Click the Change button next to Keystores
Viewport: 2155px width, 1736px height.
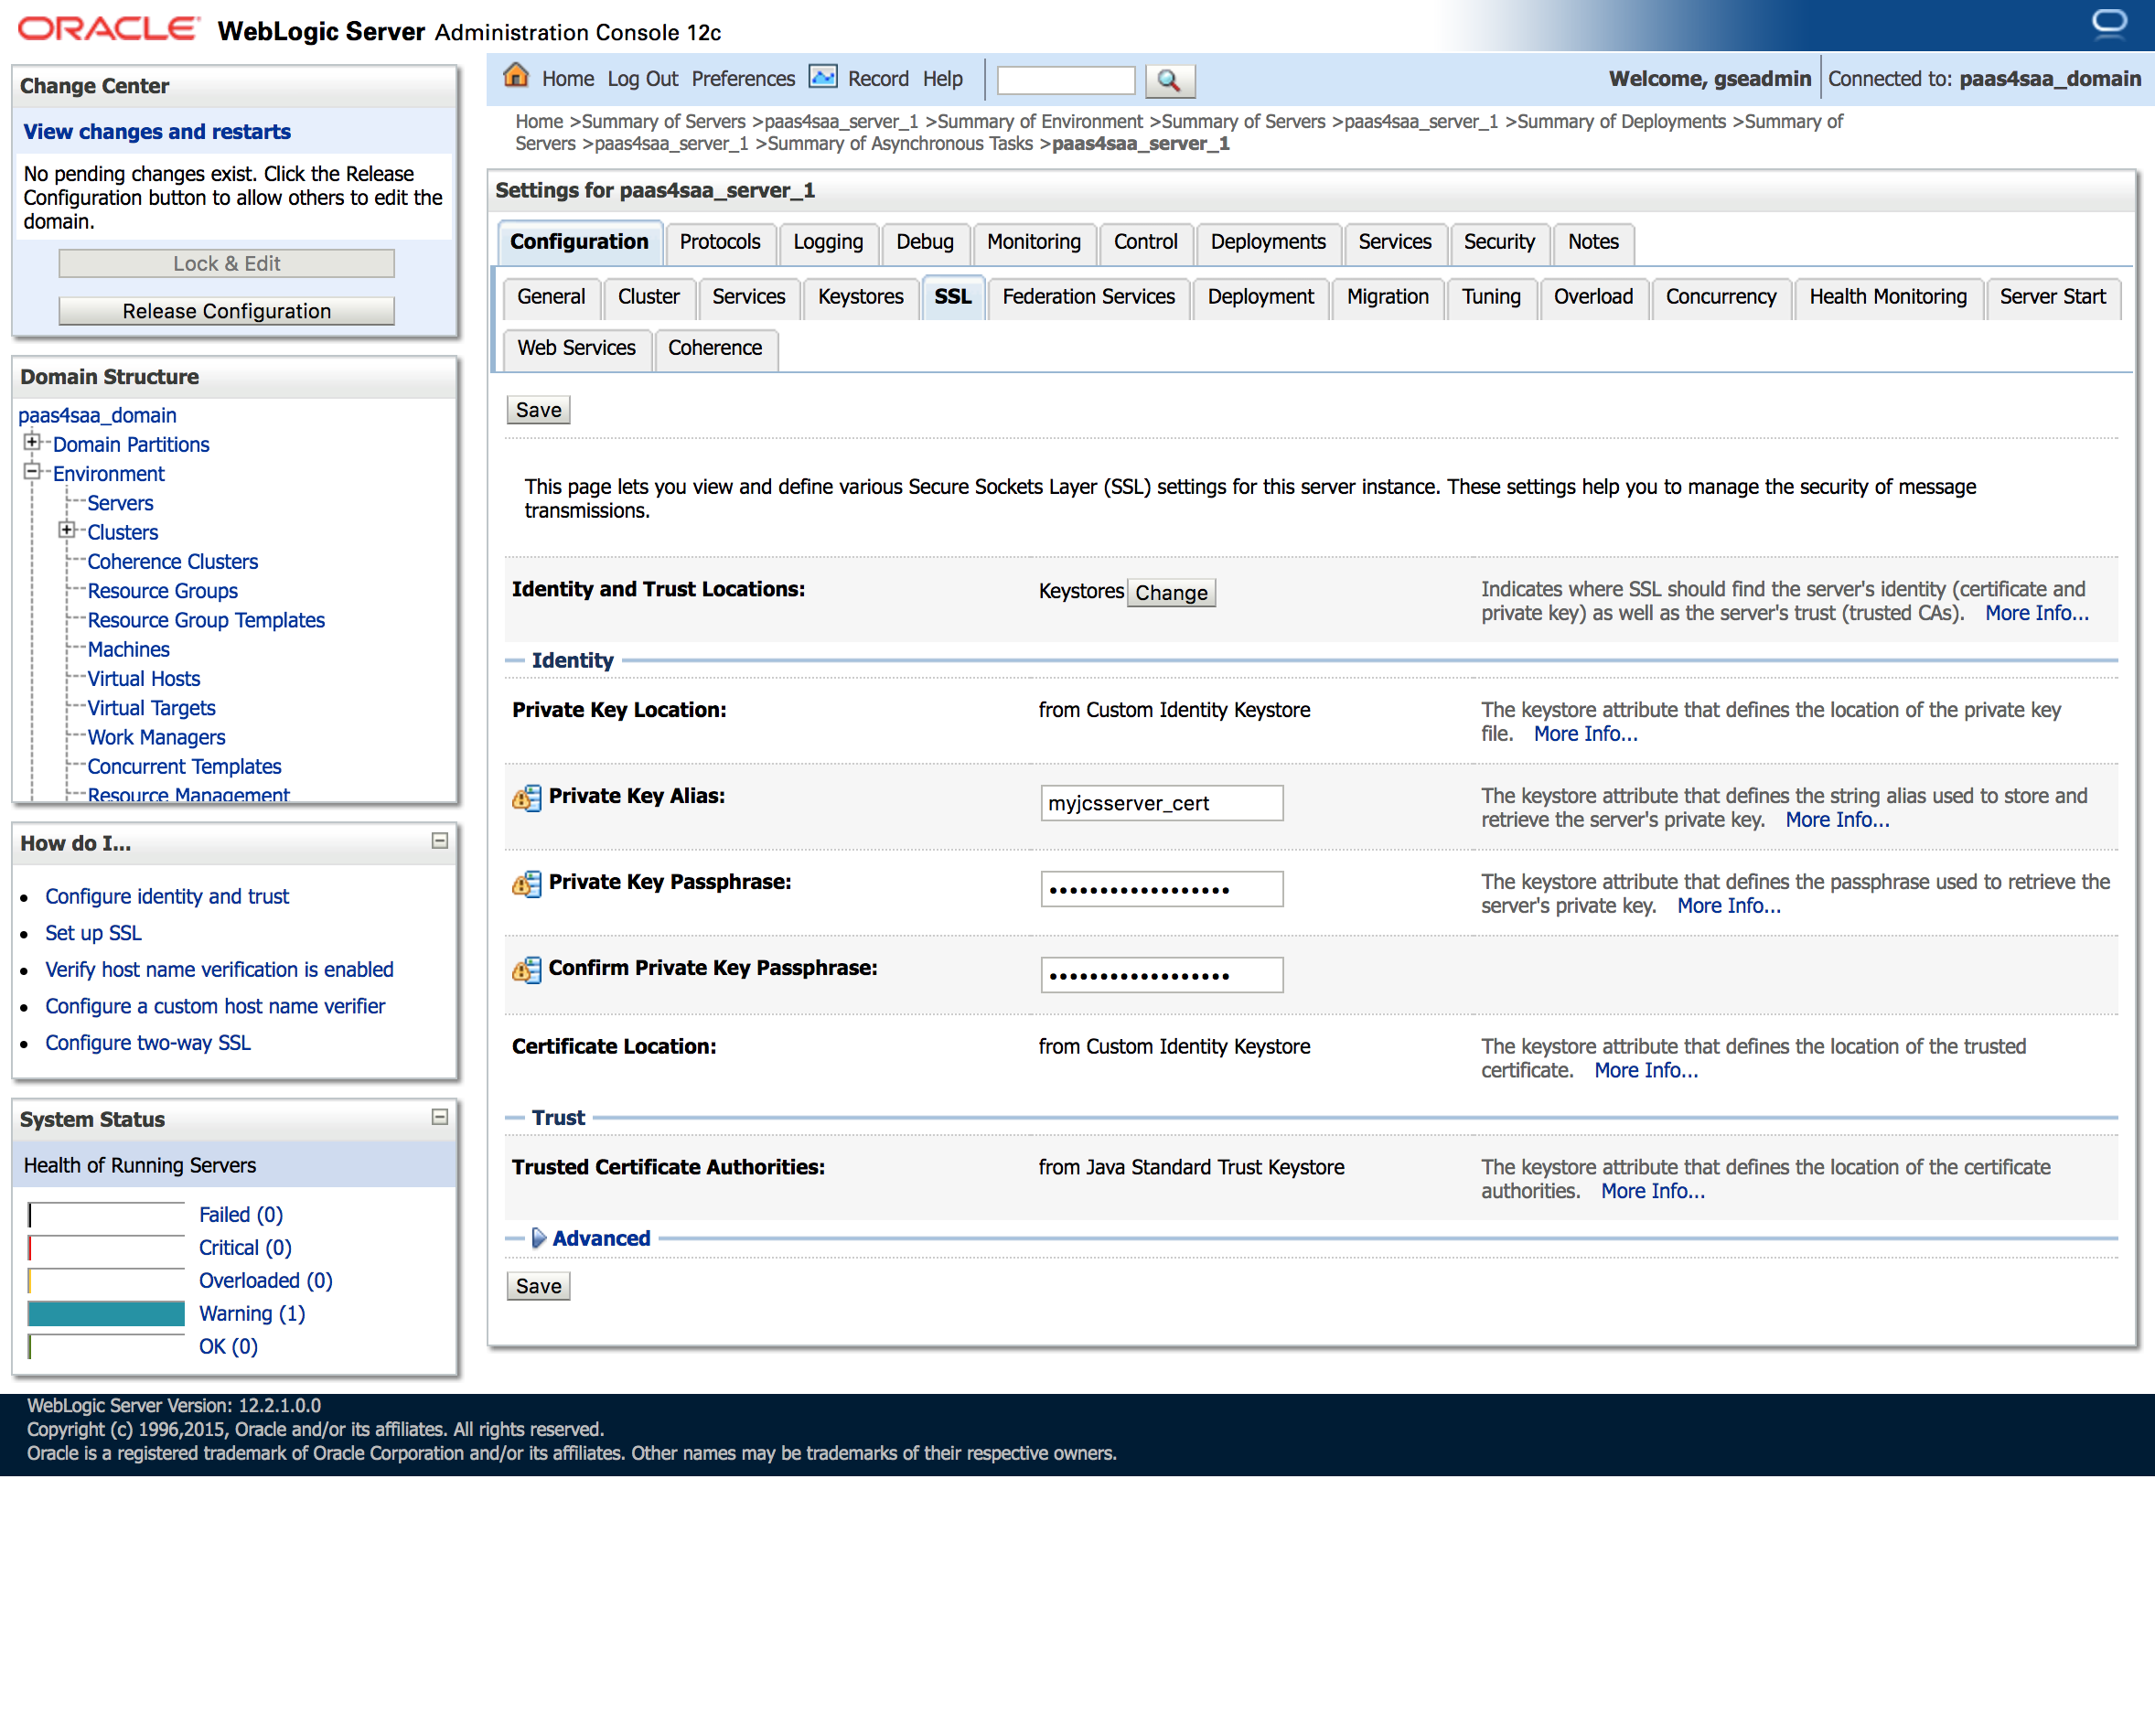pos(1171,593)
